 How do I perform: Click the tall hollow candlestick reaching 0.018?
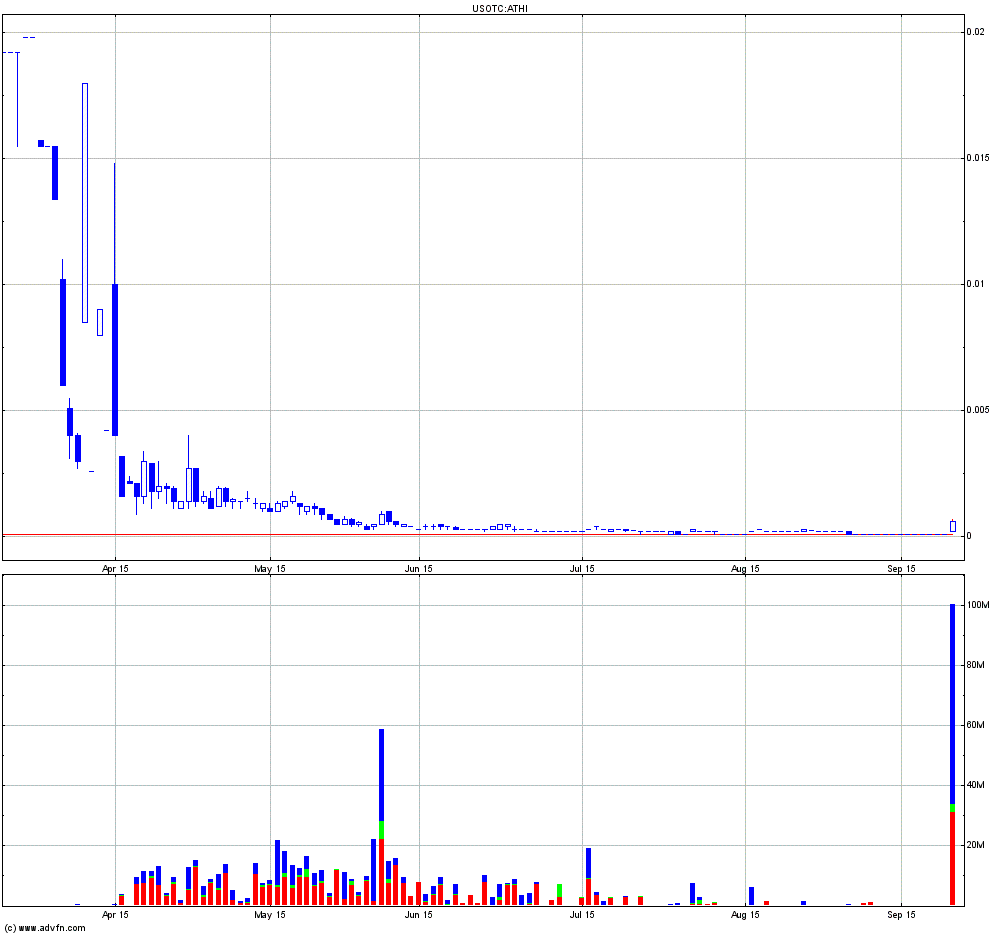coord(85,203)
